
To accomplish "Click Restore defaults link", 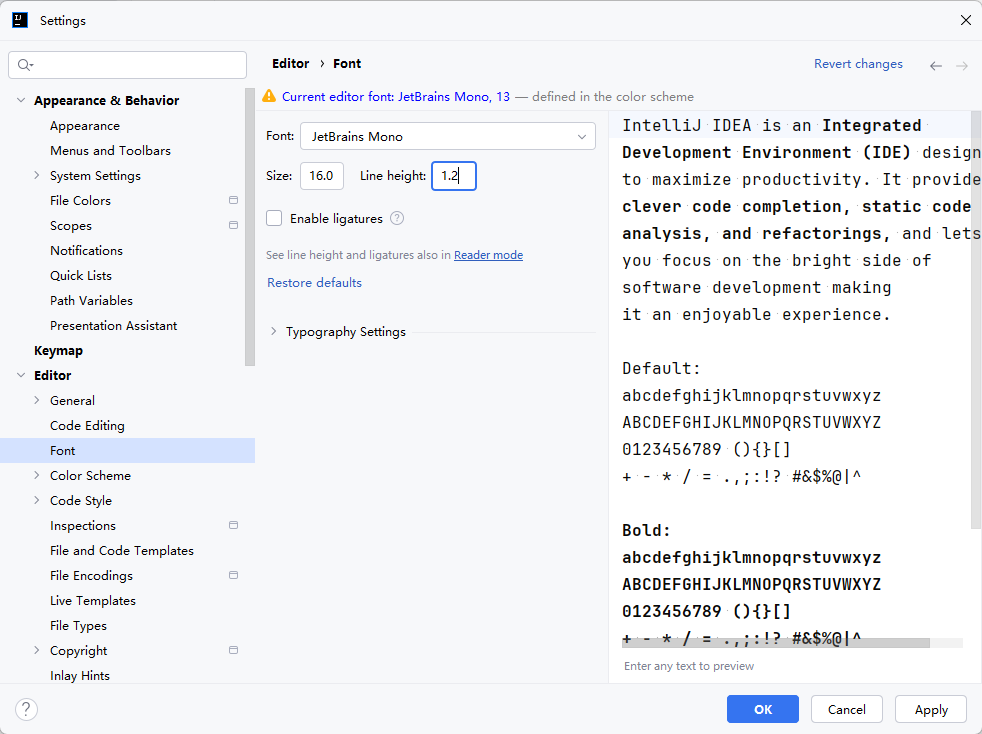I will click(x=314, y=282).
